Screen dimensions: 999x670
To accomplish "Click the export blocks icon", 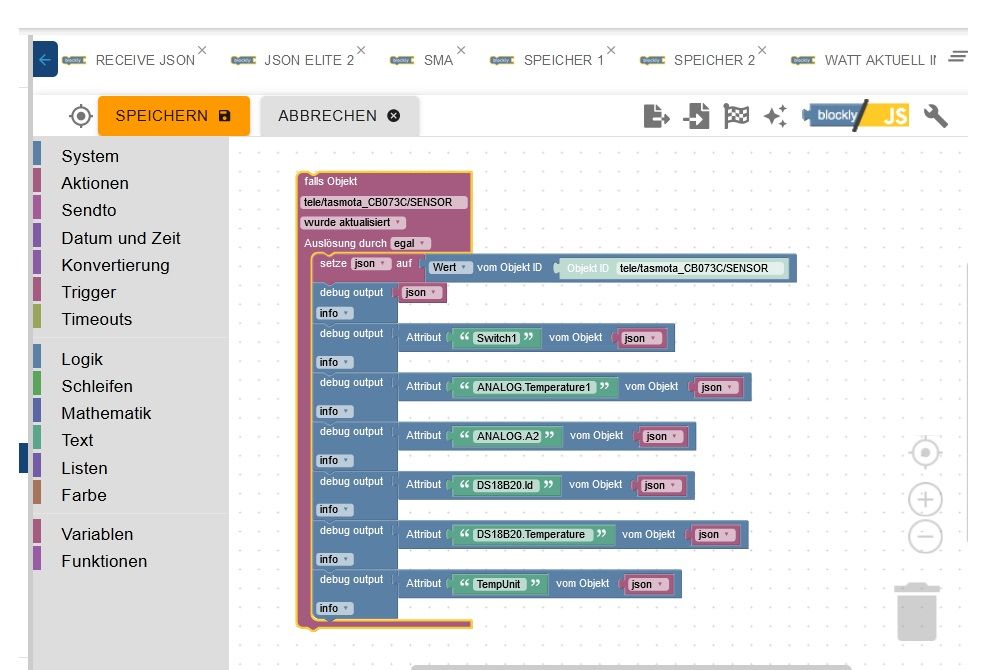I will (656, 116).
